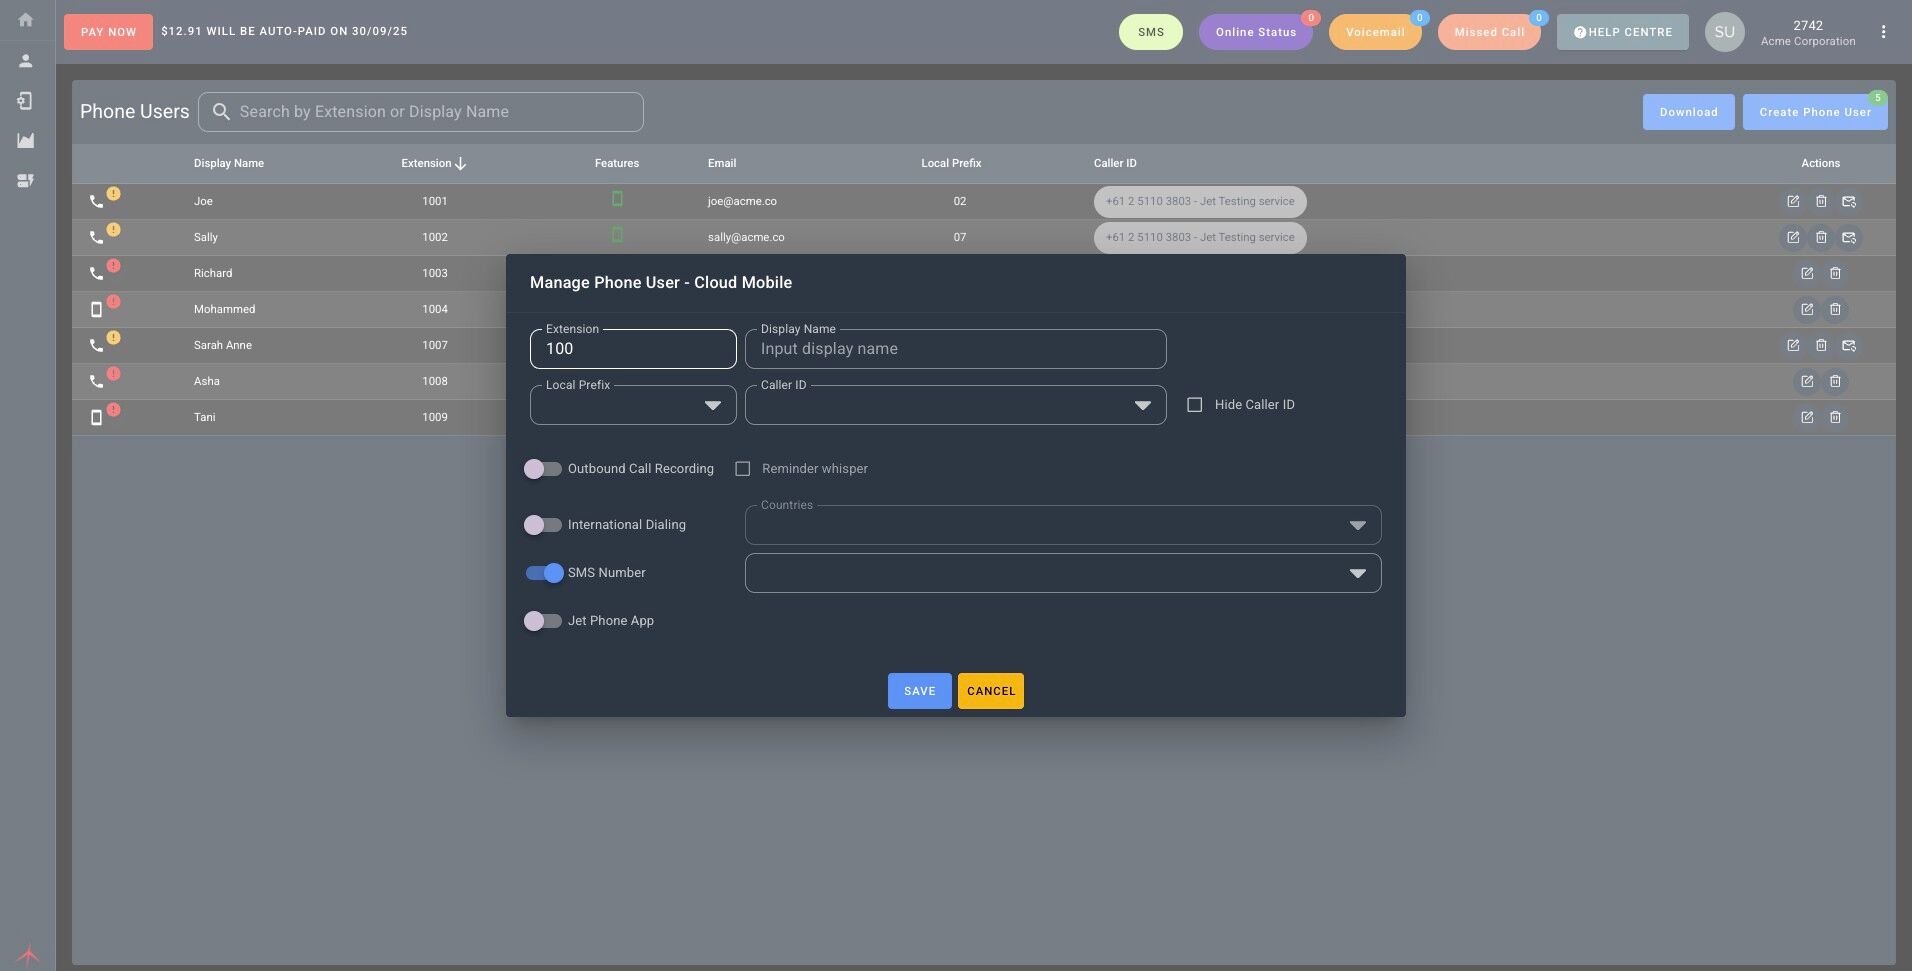
Task: Click the SAVE button in dialog
Action: coord(920,691)
